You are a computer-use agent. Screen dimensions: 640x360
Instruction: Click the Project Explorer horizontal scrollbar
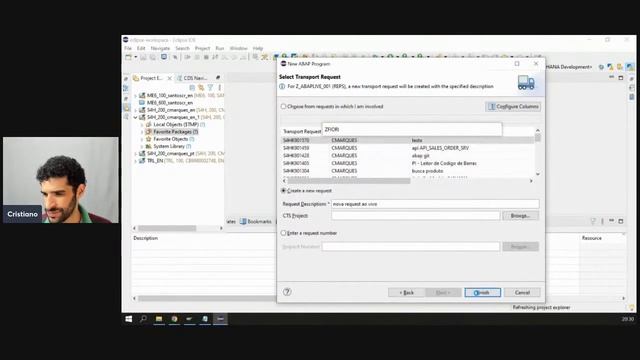[x=167, y=228]
